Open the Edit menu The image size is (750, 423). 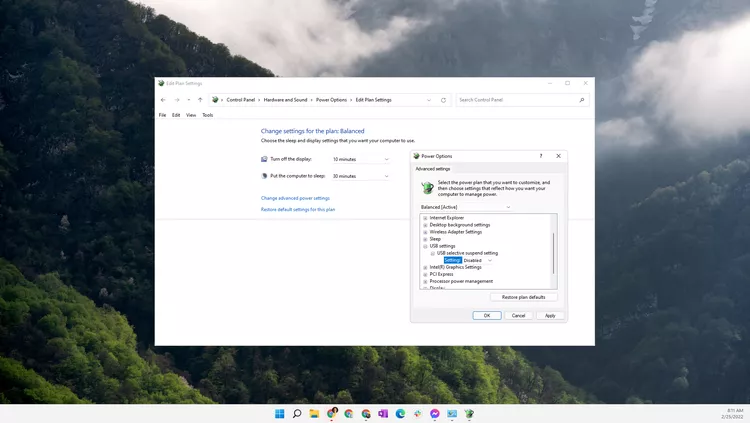(176, 115)
